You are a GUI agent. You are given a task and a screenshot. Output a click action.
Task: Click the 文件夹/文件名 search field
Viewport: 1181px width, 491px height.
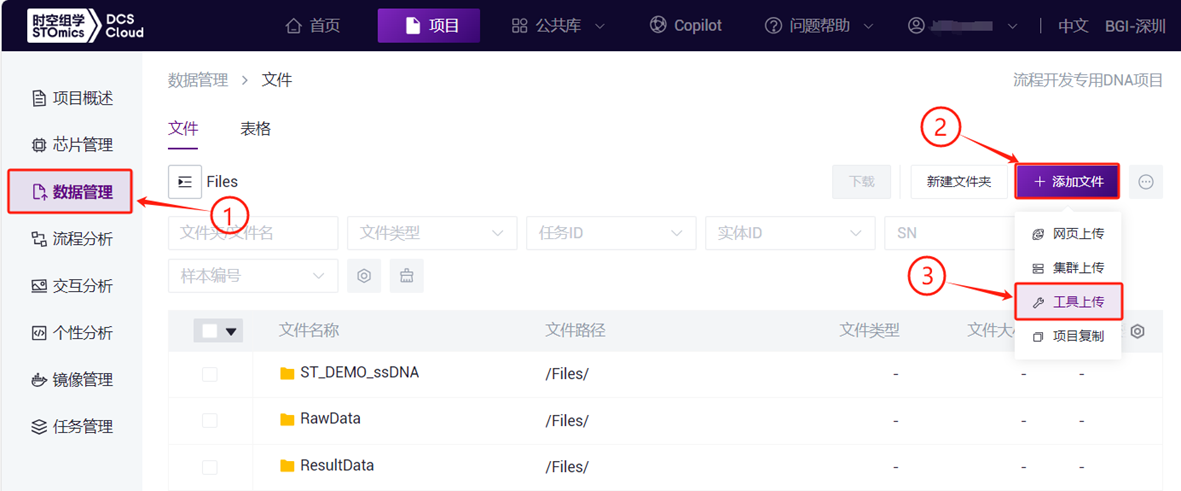pos(253,233)
